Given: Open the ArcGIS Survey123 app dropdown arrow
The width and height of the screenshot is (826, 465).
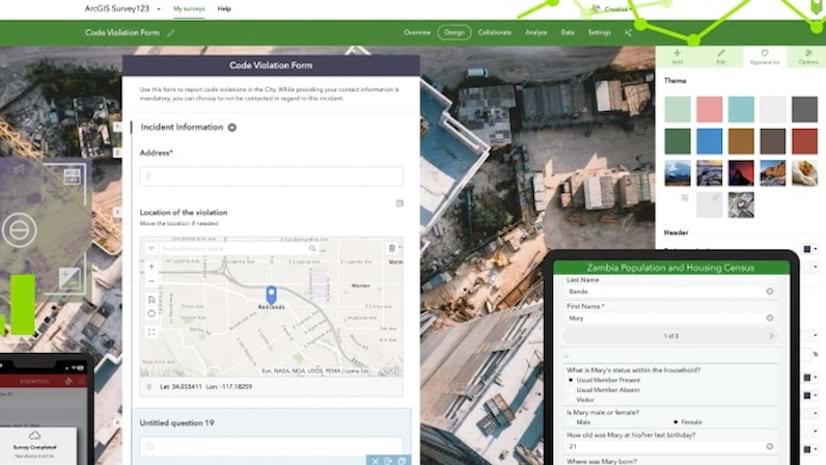Looking at the screenshot, I should (159, 9).
